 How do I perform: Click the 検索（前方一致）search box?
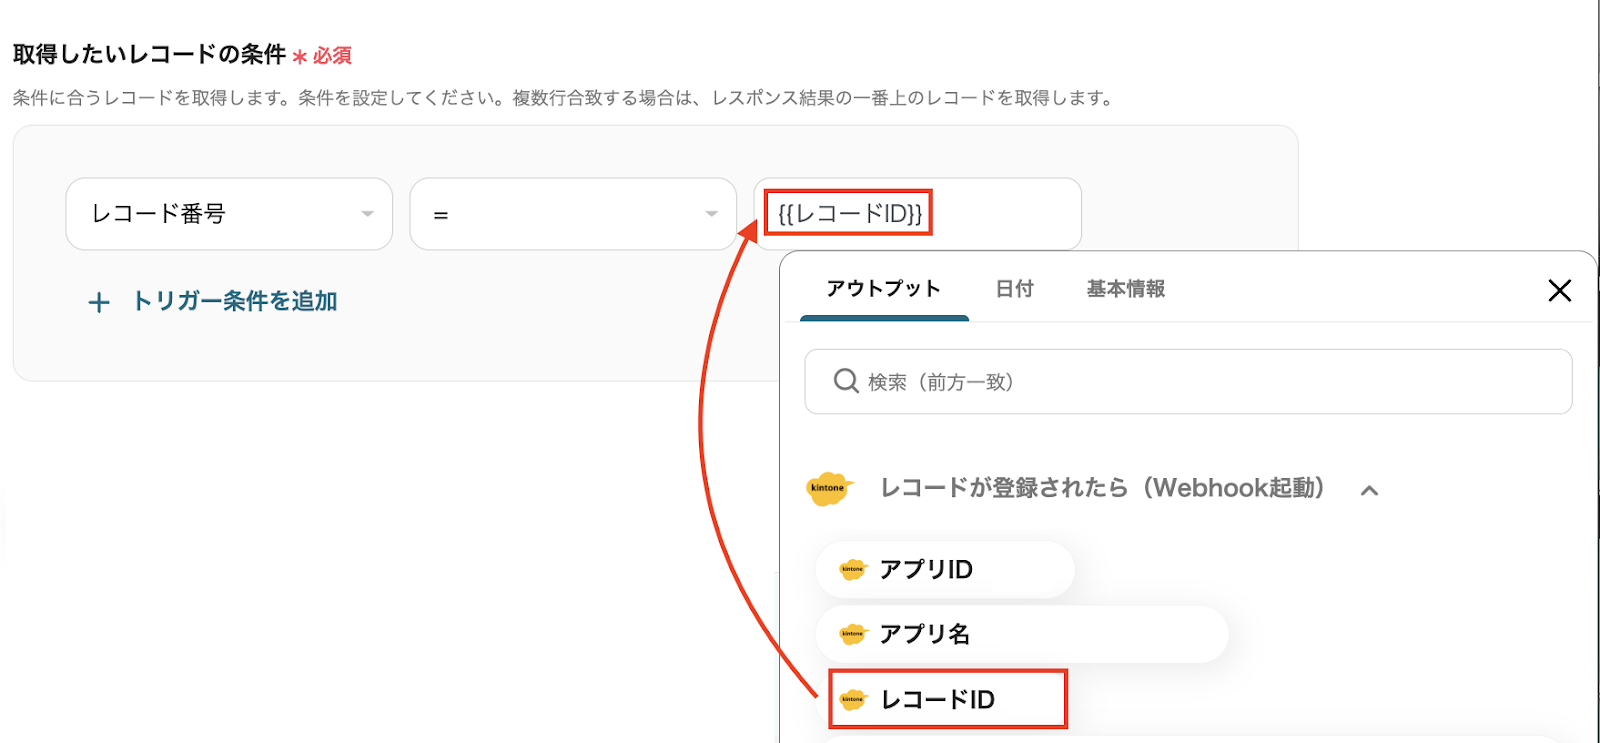pyautogui.click(x=1188, y=382)
